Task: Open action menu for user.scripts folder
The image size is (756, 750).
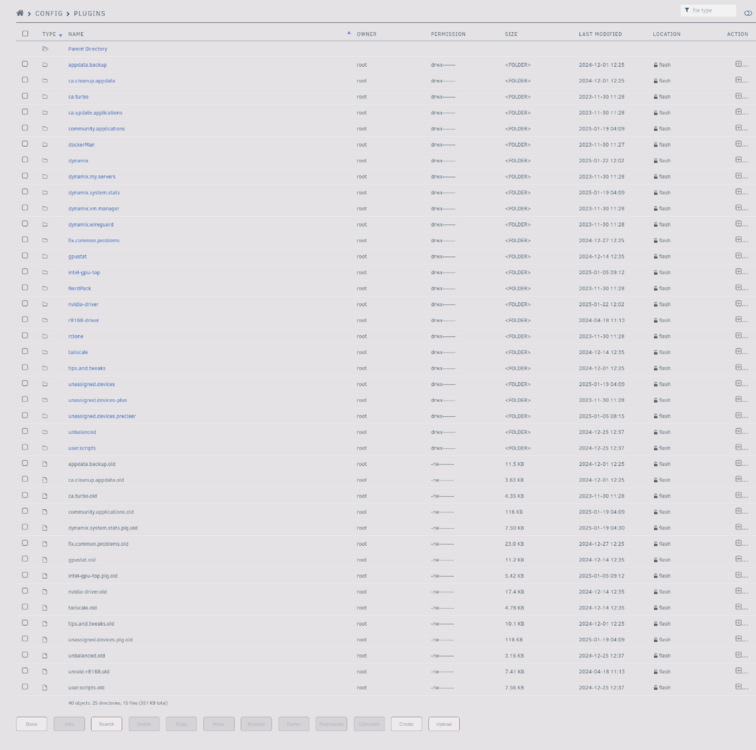Action: pos(741,448)
